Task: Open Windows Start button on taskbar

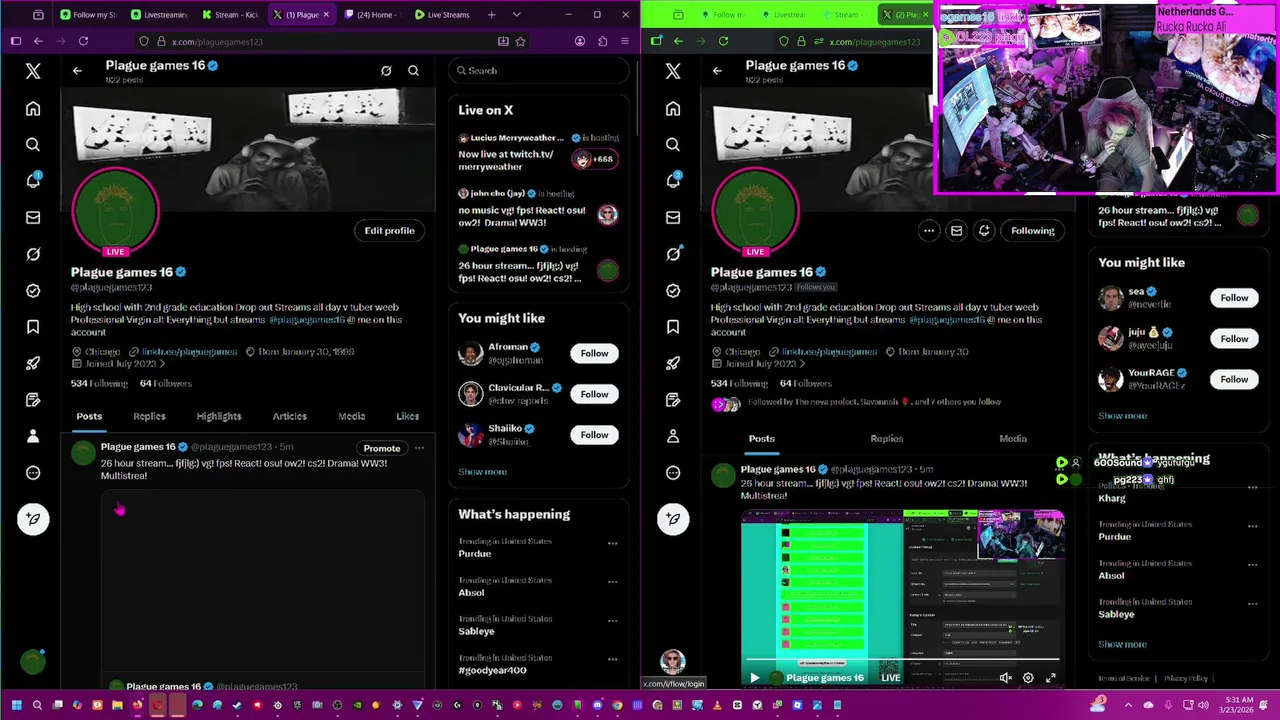Action: [x=16, y=705]
